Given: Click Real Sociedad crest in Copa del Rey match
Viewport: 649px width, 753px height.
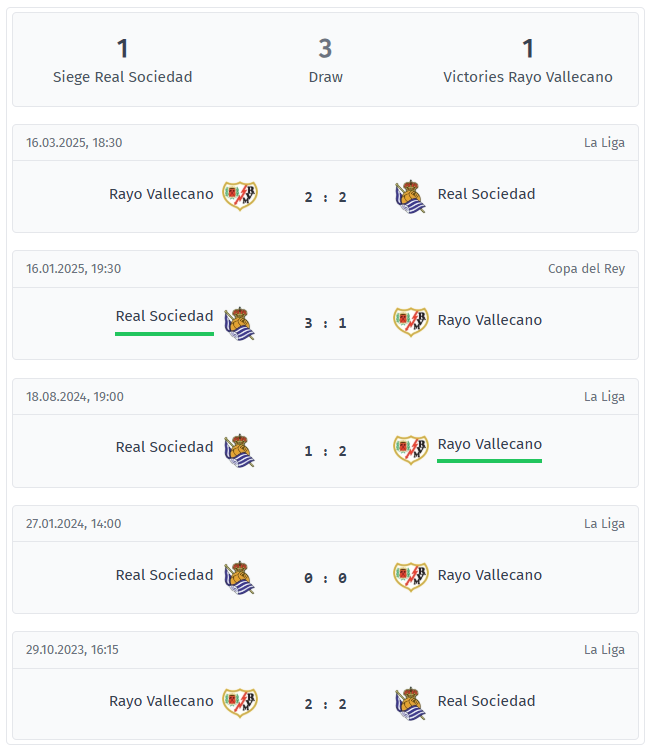Looking at the screenshot, I should click(240, 322).
